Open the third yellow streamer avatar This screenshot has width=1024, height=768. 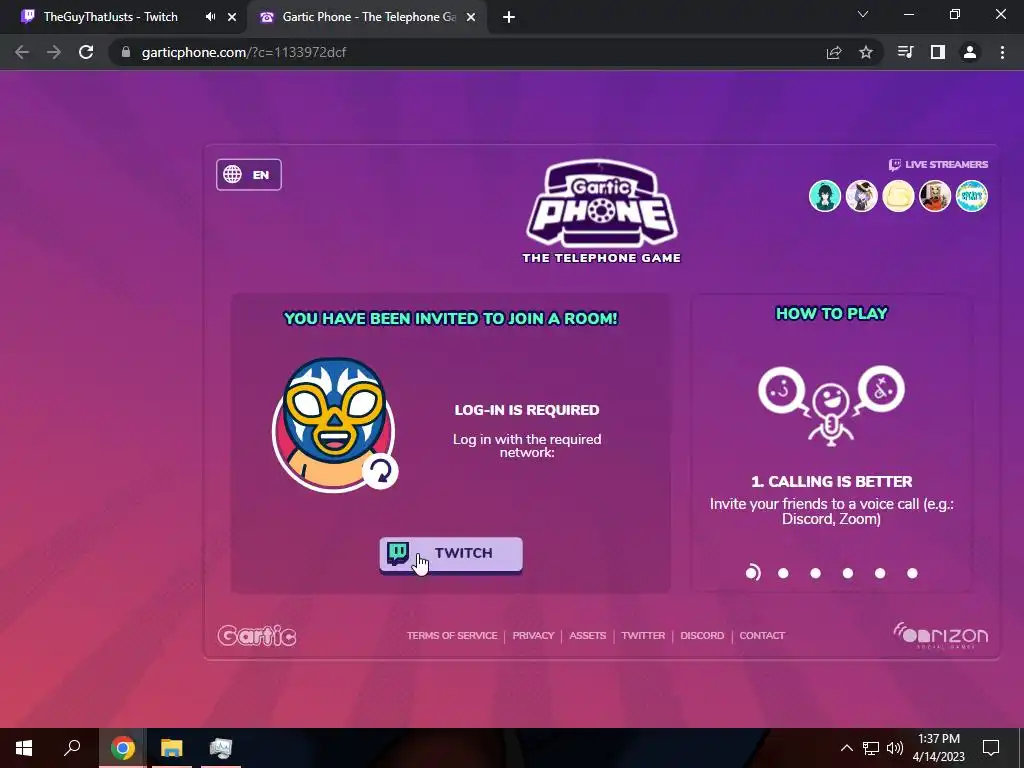[898, 196]
